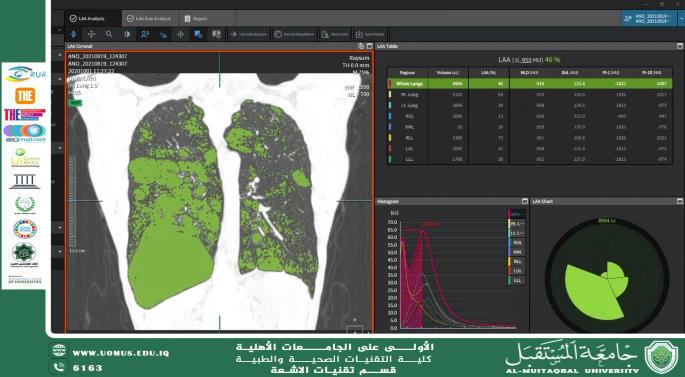The height and width of the screenshot is (377, 685).
Task: Toggle the crosshair tool in the toolbar
Action: (x=180, y=34)
